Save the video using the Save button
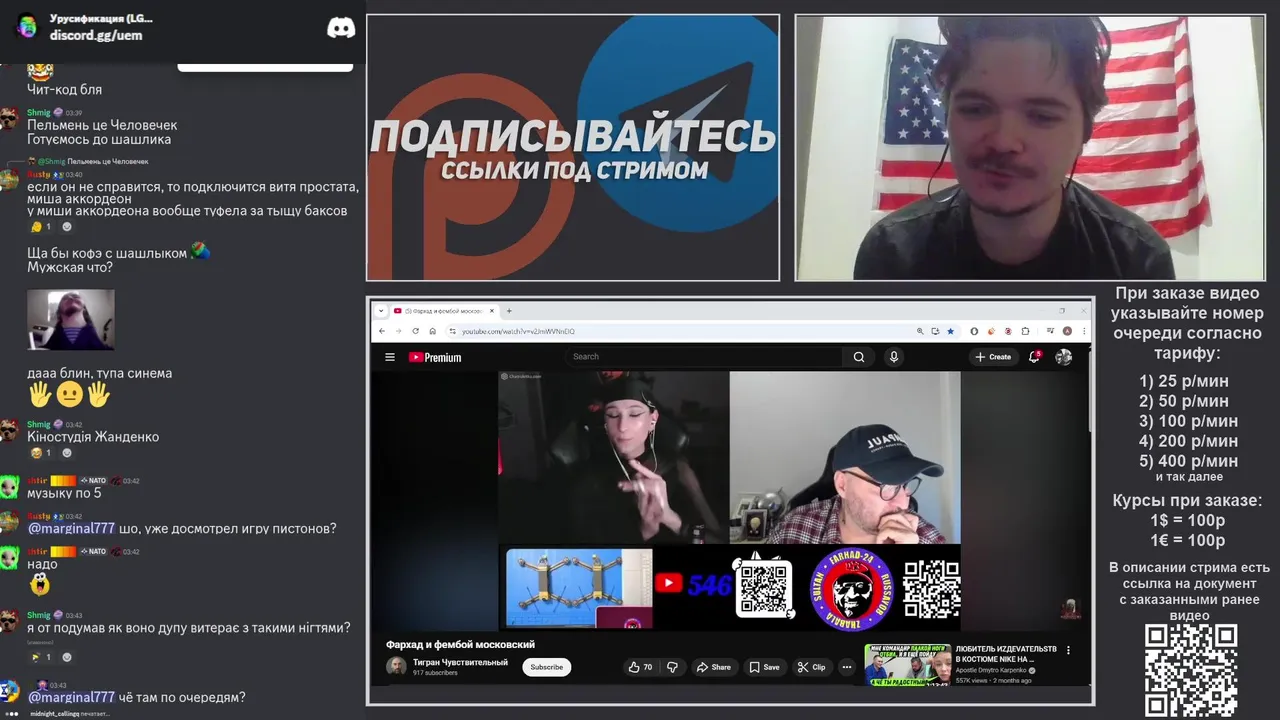This screenshot has width=1280, height=720. 765,667
